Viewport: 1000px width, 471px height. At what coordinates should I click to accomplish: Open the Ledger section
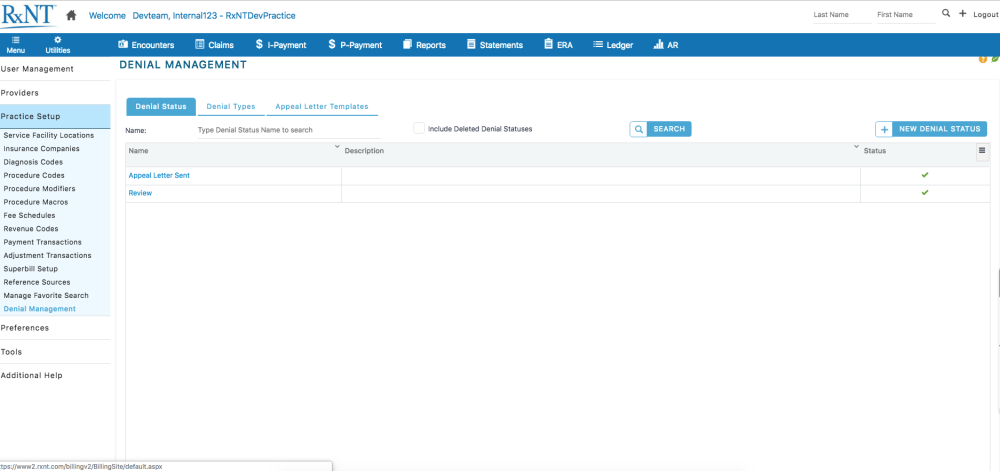point(613,45)
